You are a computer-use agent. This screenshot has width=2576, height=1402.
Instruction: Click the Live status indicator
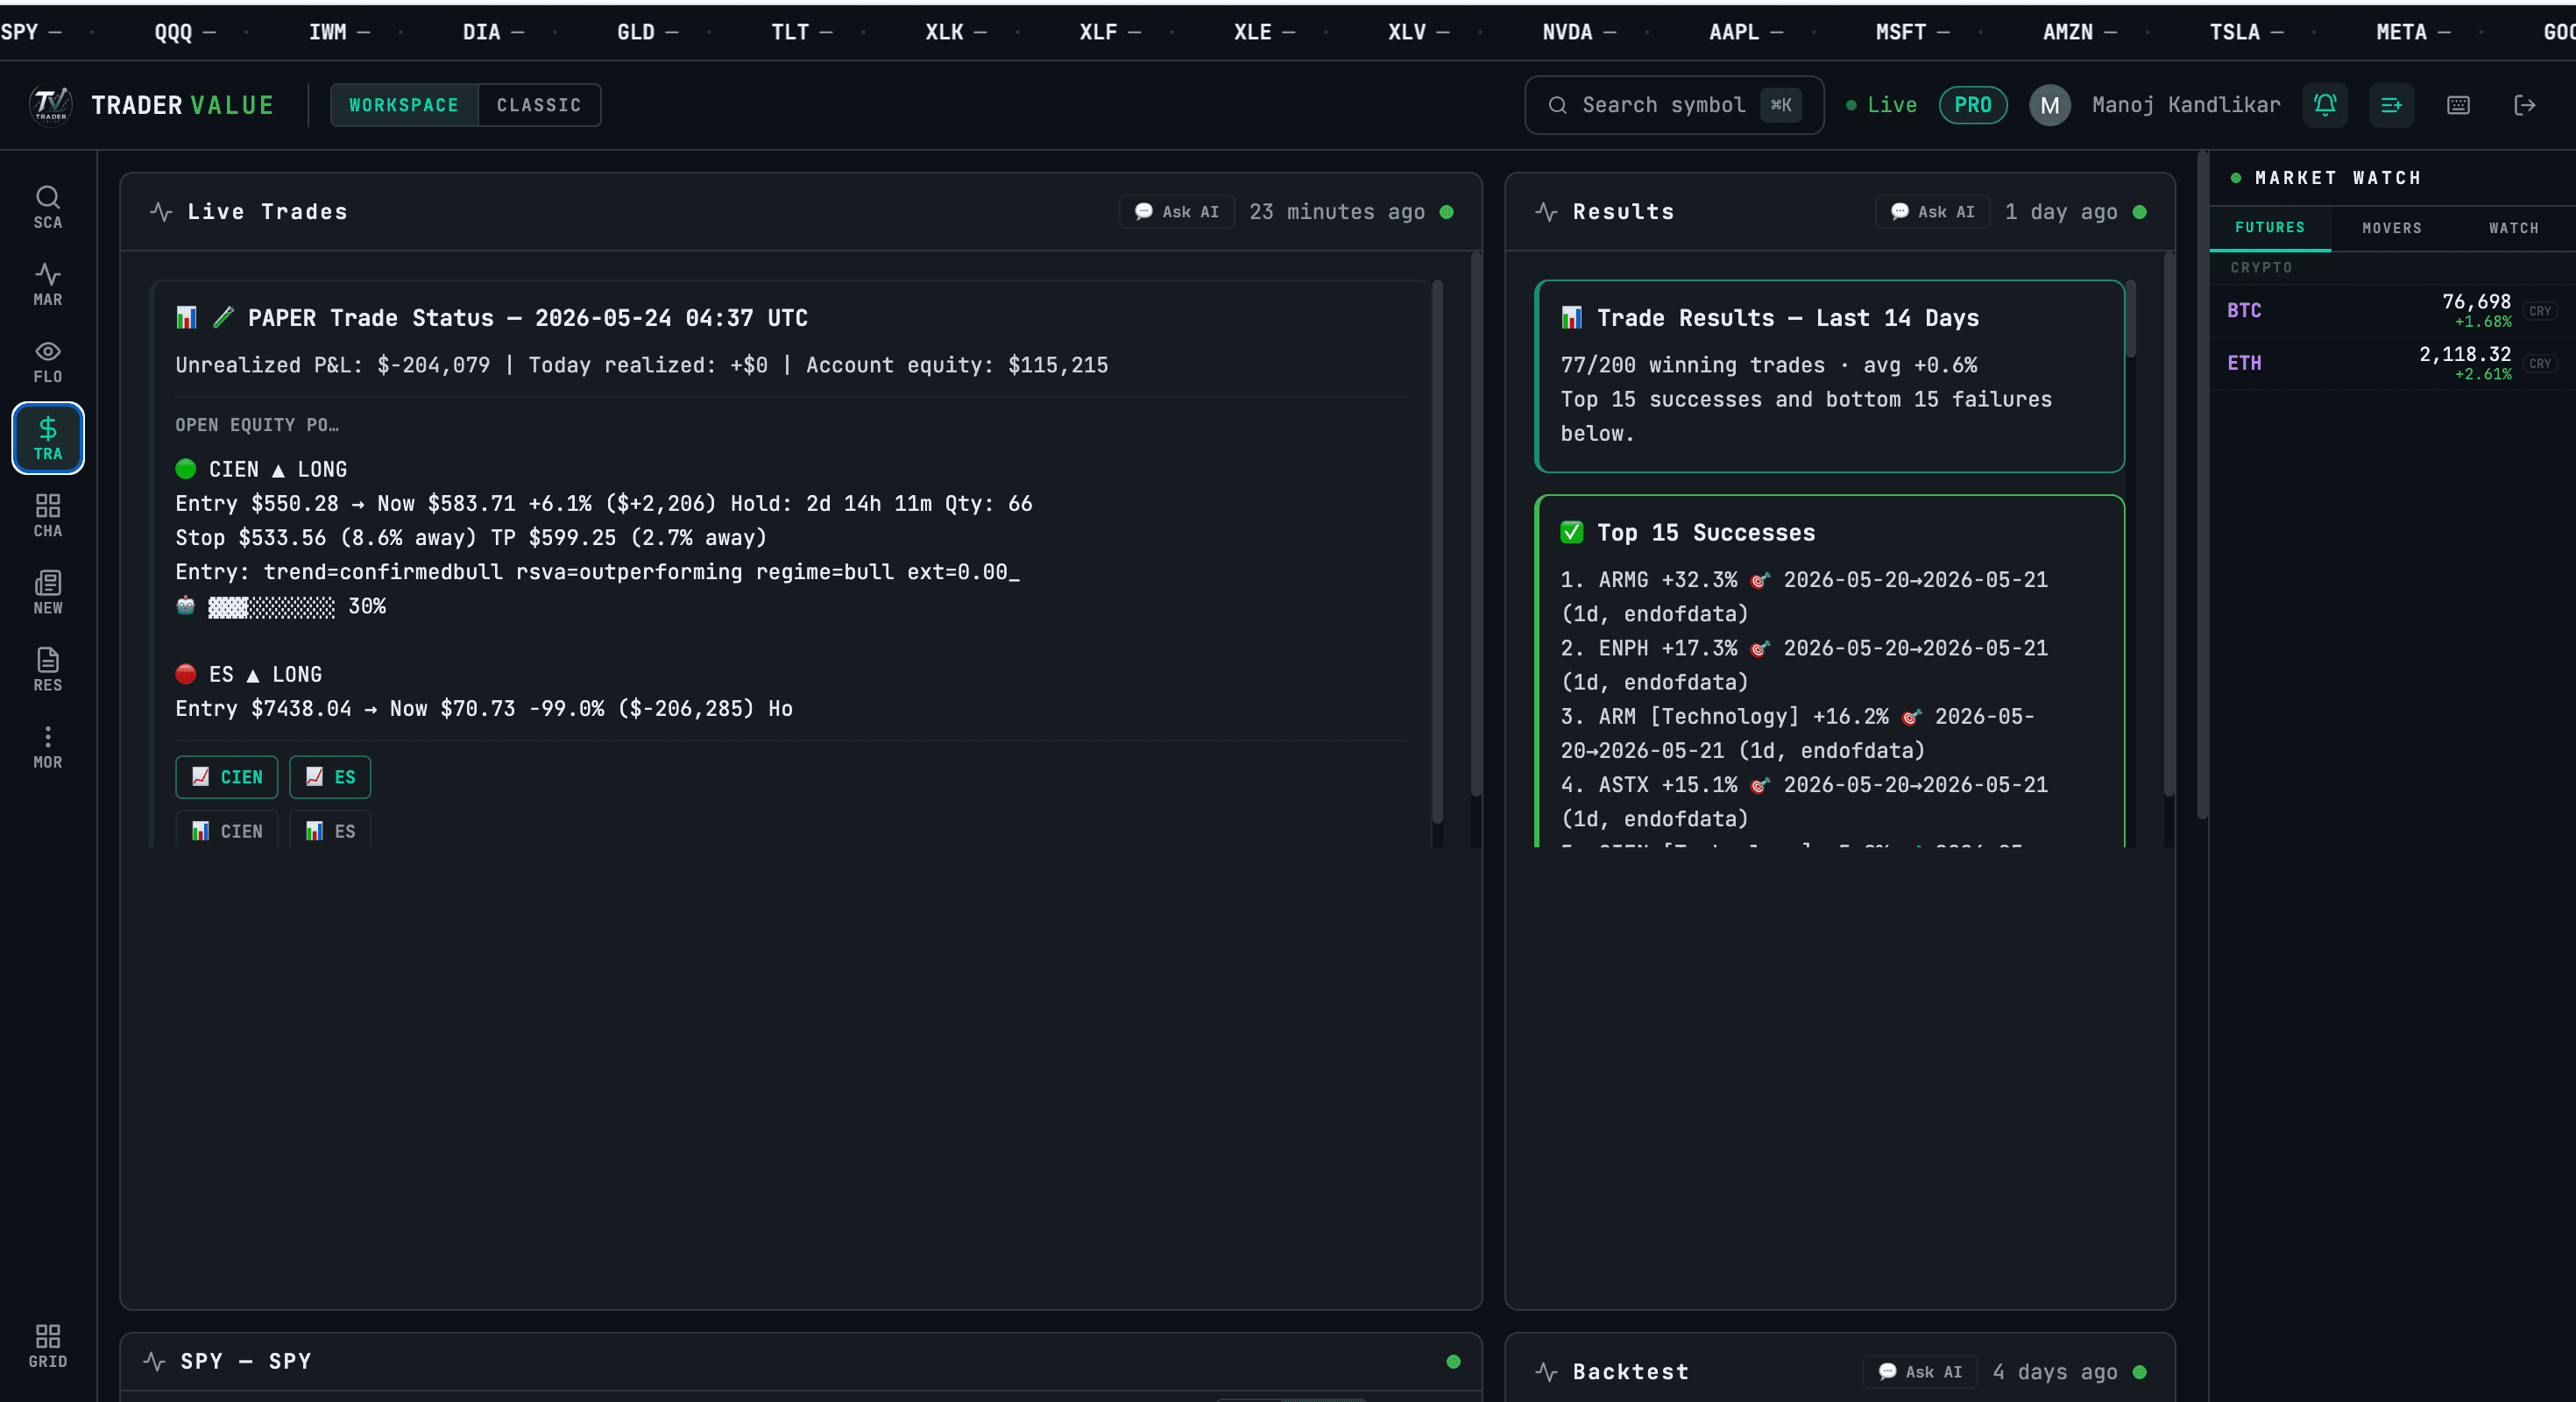tap(1881, 105)
